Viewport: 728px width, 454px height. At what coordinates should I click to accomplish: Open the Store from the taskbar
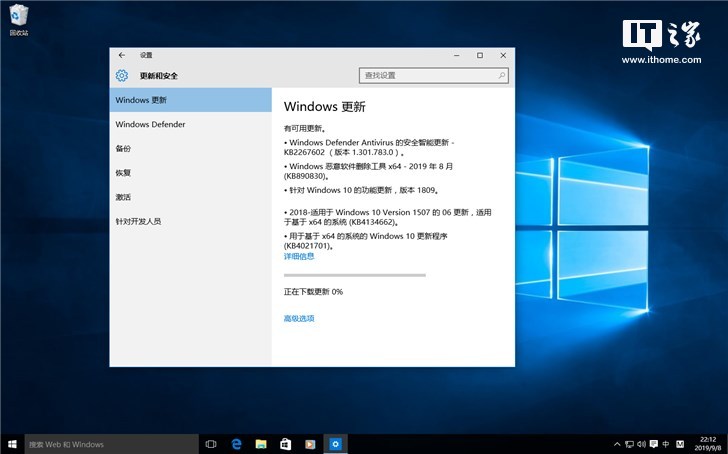[286, 444]
